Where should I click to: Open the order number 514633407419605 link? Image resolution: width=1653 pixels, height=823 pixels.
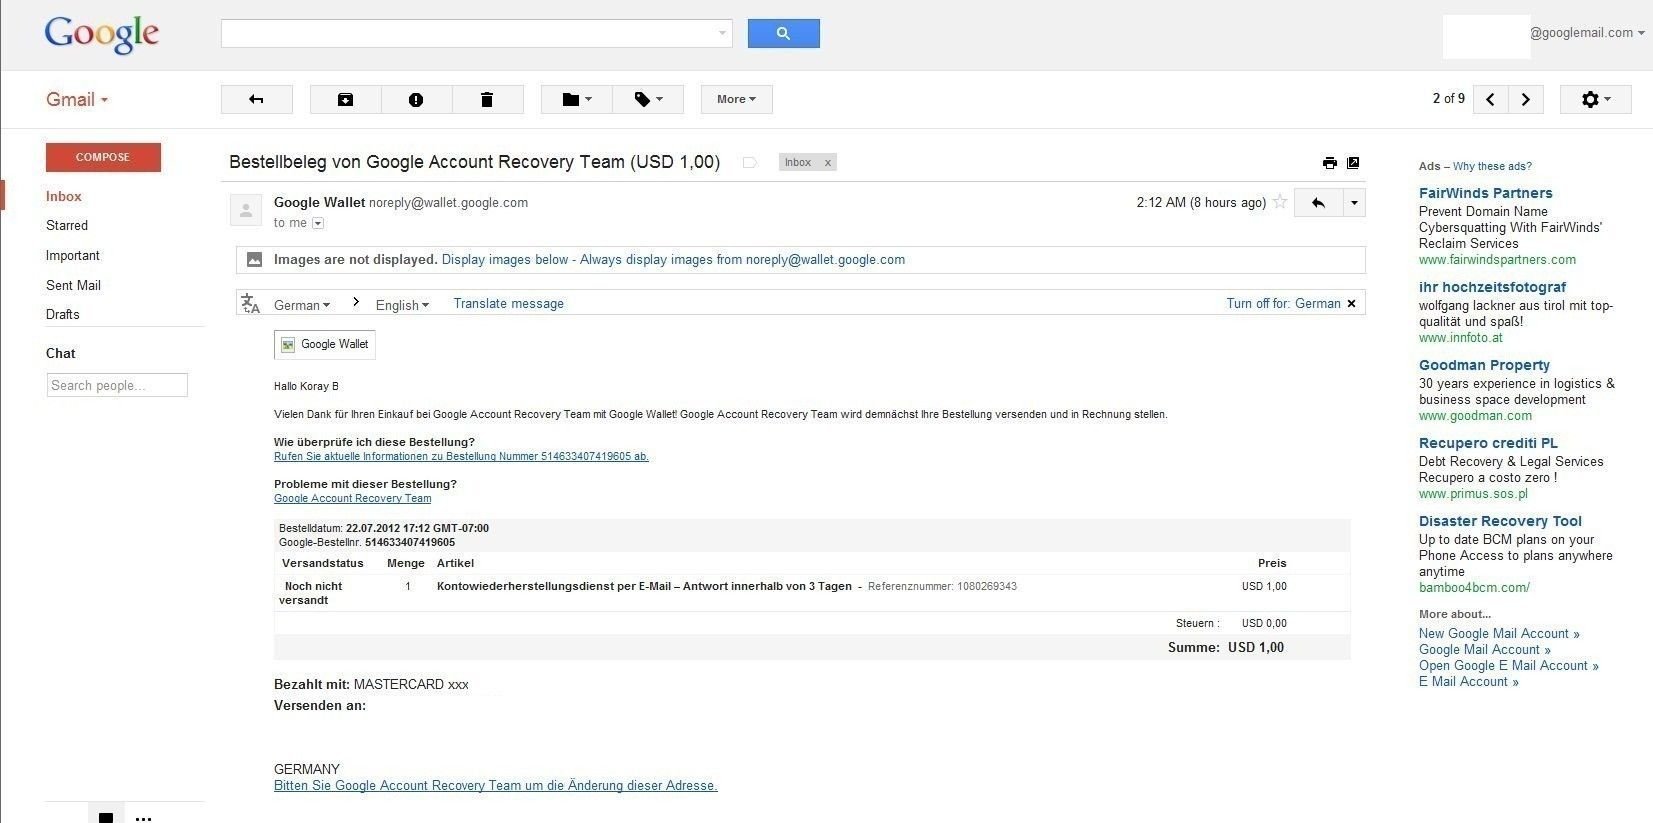(461, 456)
